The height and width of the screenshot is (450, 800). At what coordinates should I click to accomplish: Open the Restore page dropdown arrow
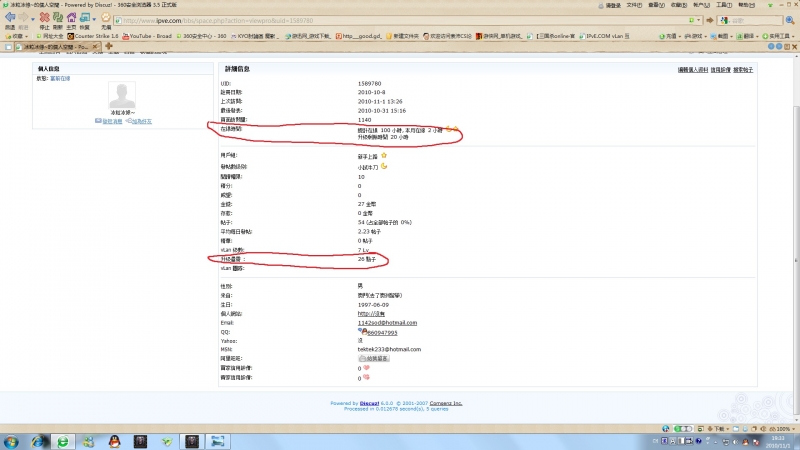point(94,19)
